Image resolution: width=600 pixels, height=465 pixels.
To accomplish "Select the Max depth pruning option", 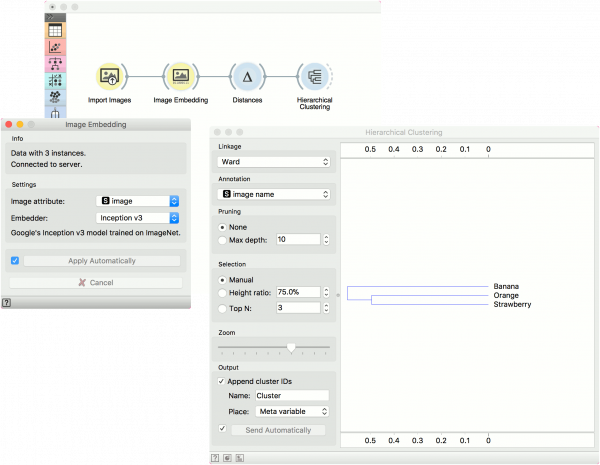I will (x=222, y=240).
